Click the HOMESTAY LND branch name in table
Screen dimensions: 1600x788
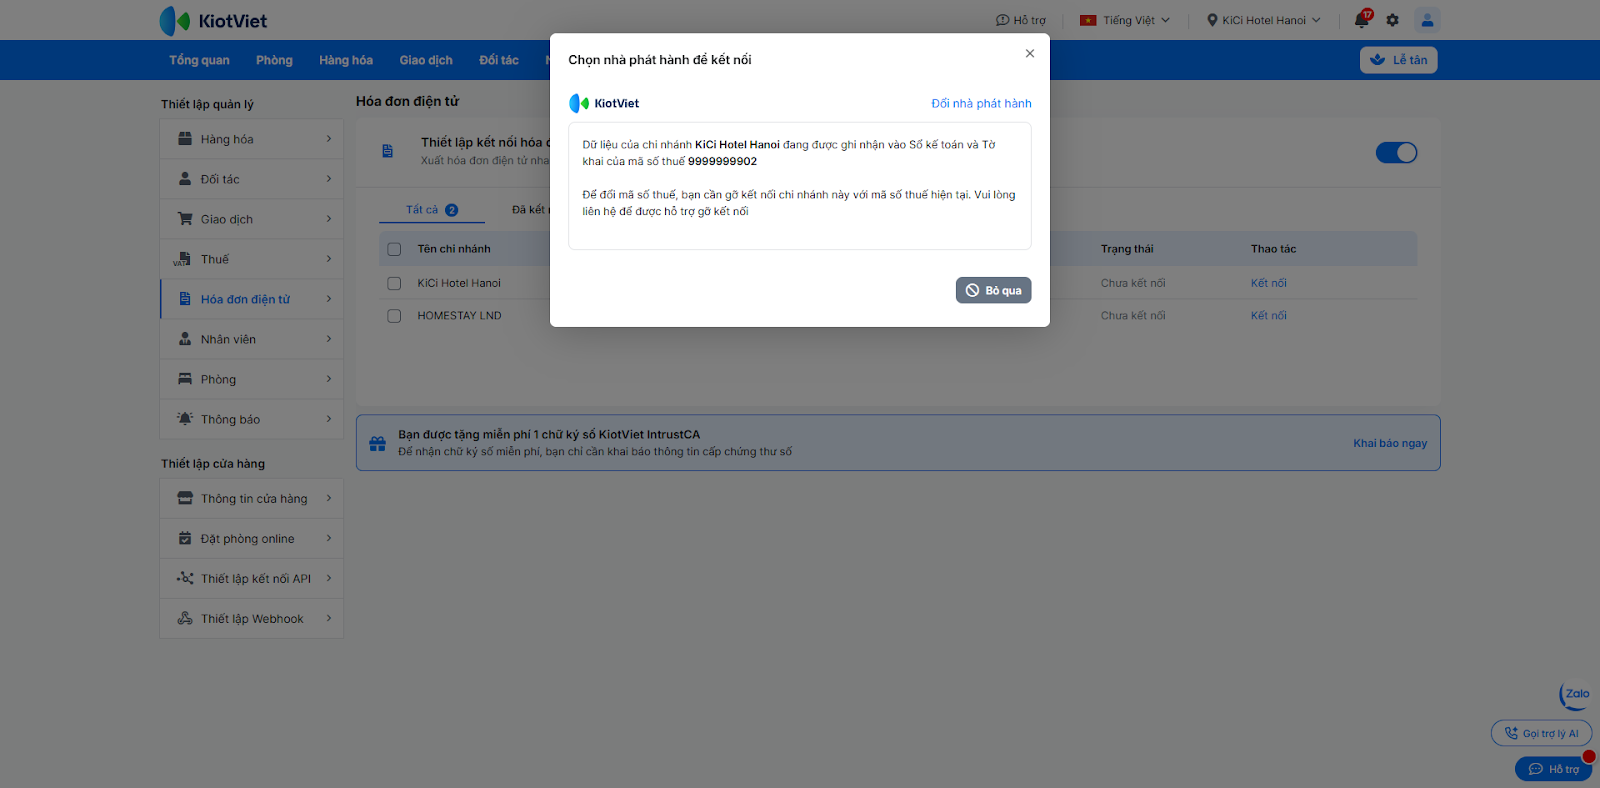[459, 316]
